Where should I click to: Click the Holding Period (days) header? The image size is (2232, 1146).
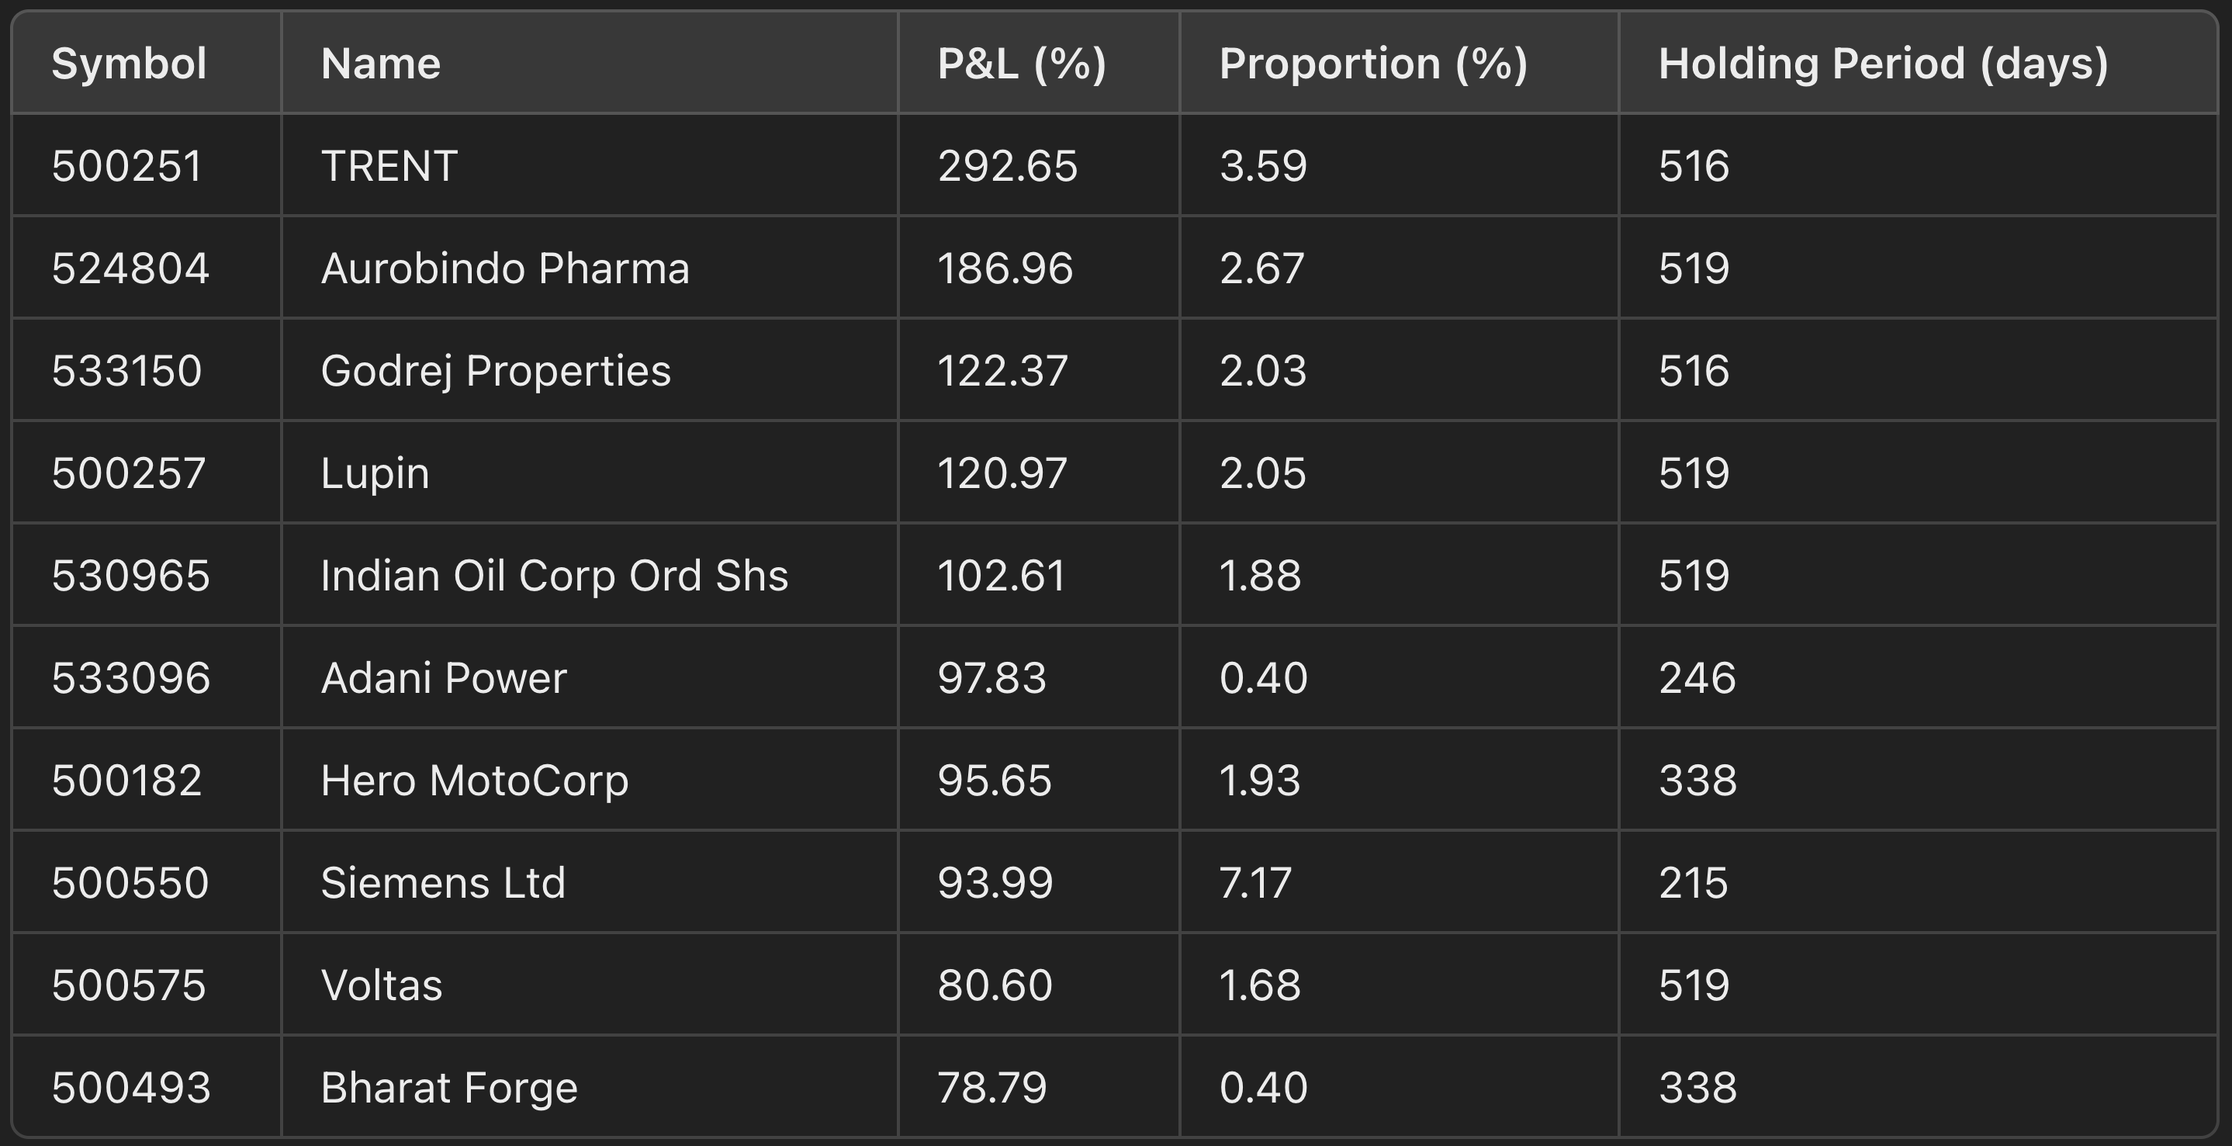1883,64
